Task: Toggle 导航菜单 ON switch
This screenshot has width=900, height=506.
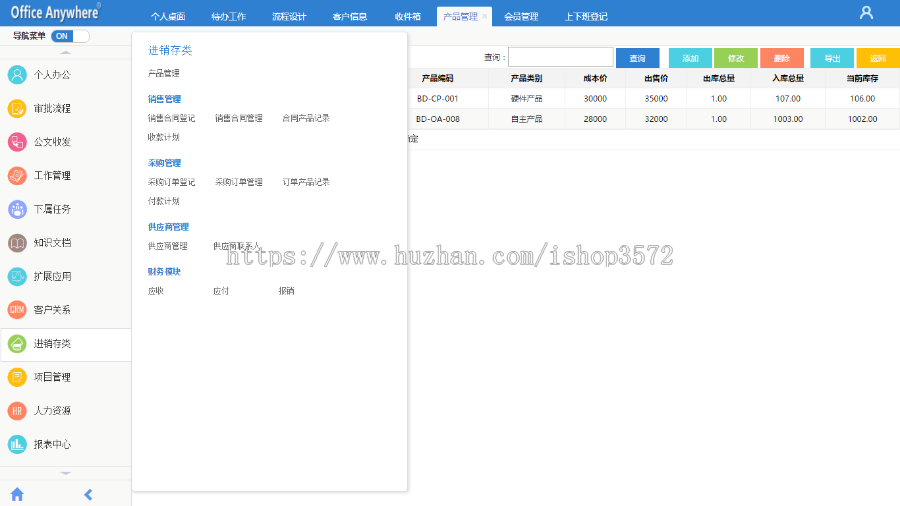Action: (x=70, y=36)
